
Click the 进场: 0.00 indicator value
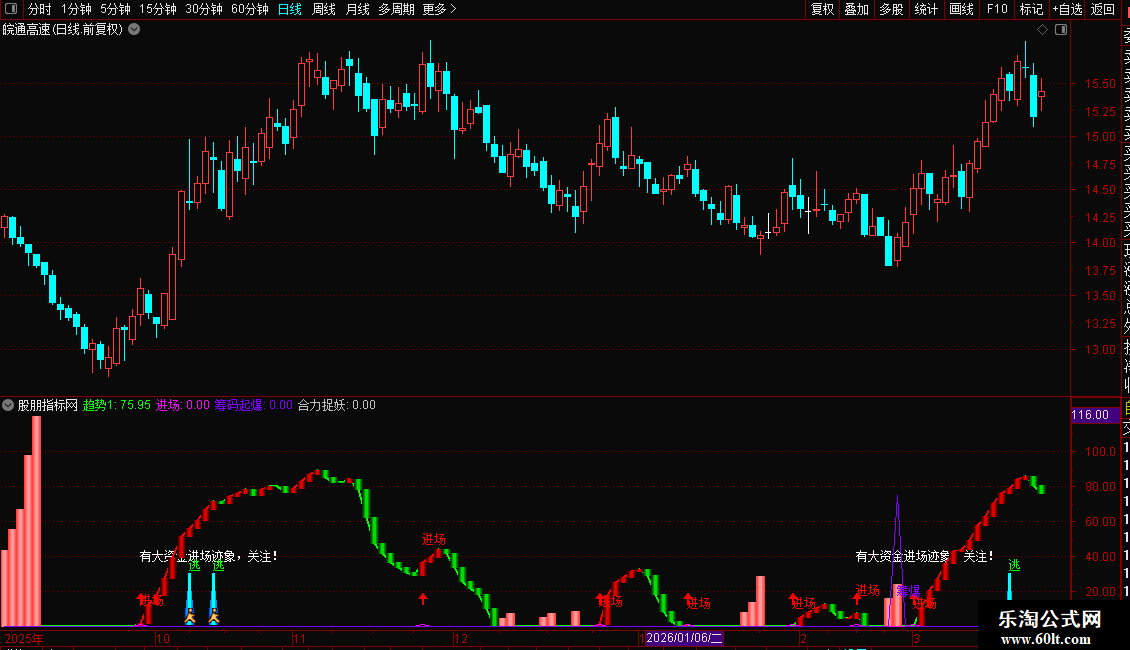183,405
